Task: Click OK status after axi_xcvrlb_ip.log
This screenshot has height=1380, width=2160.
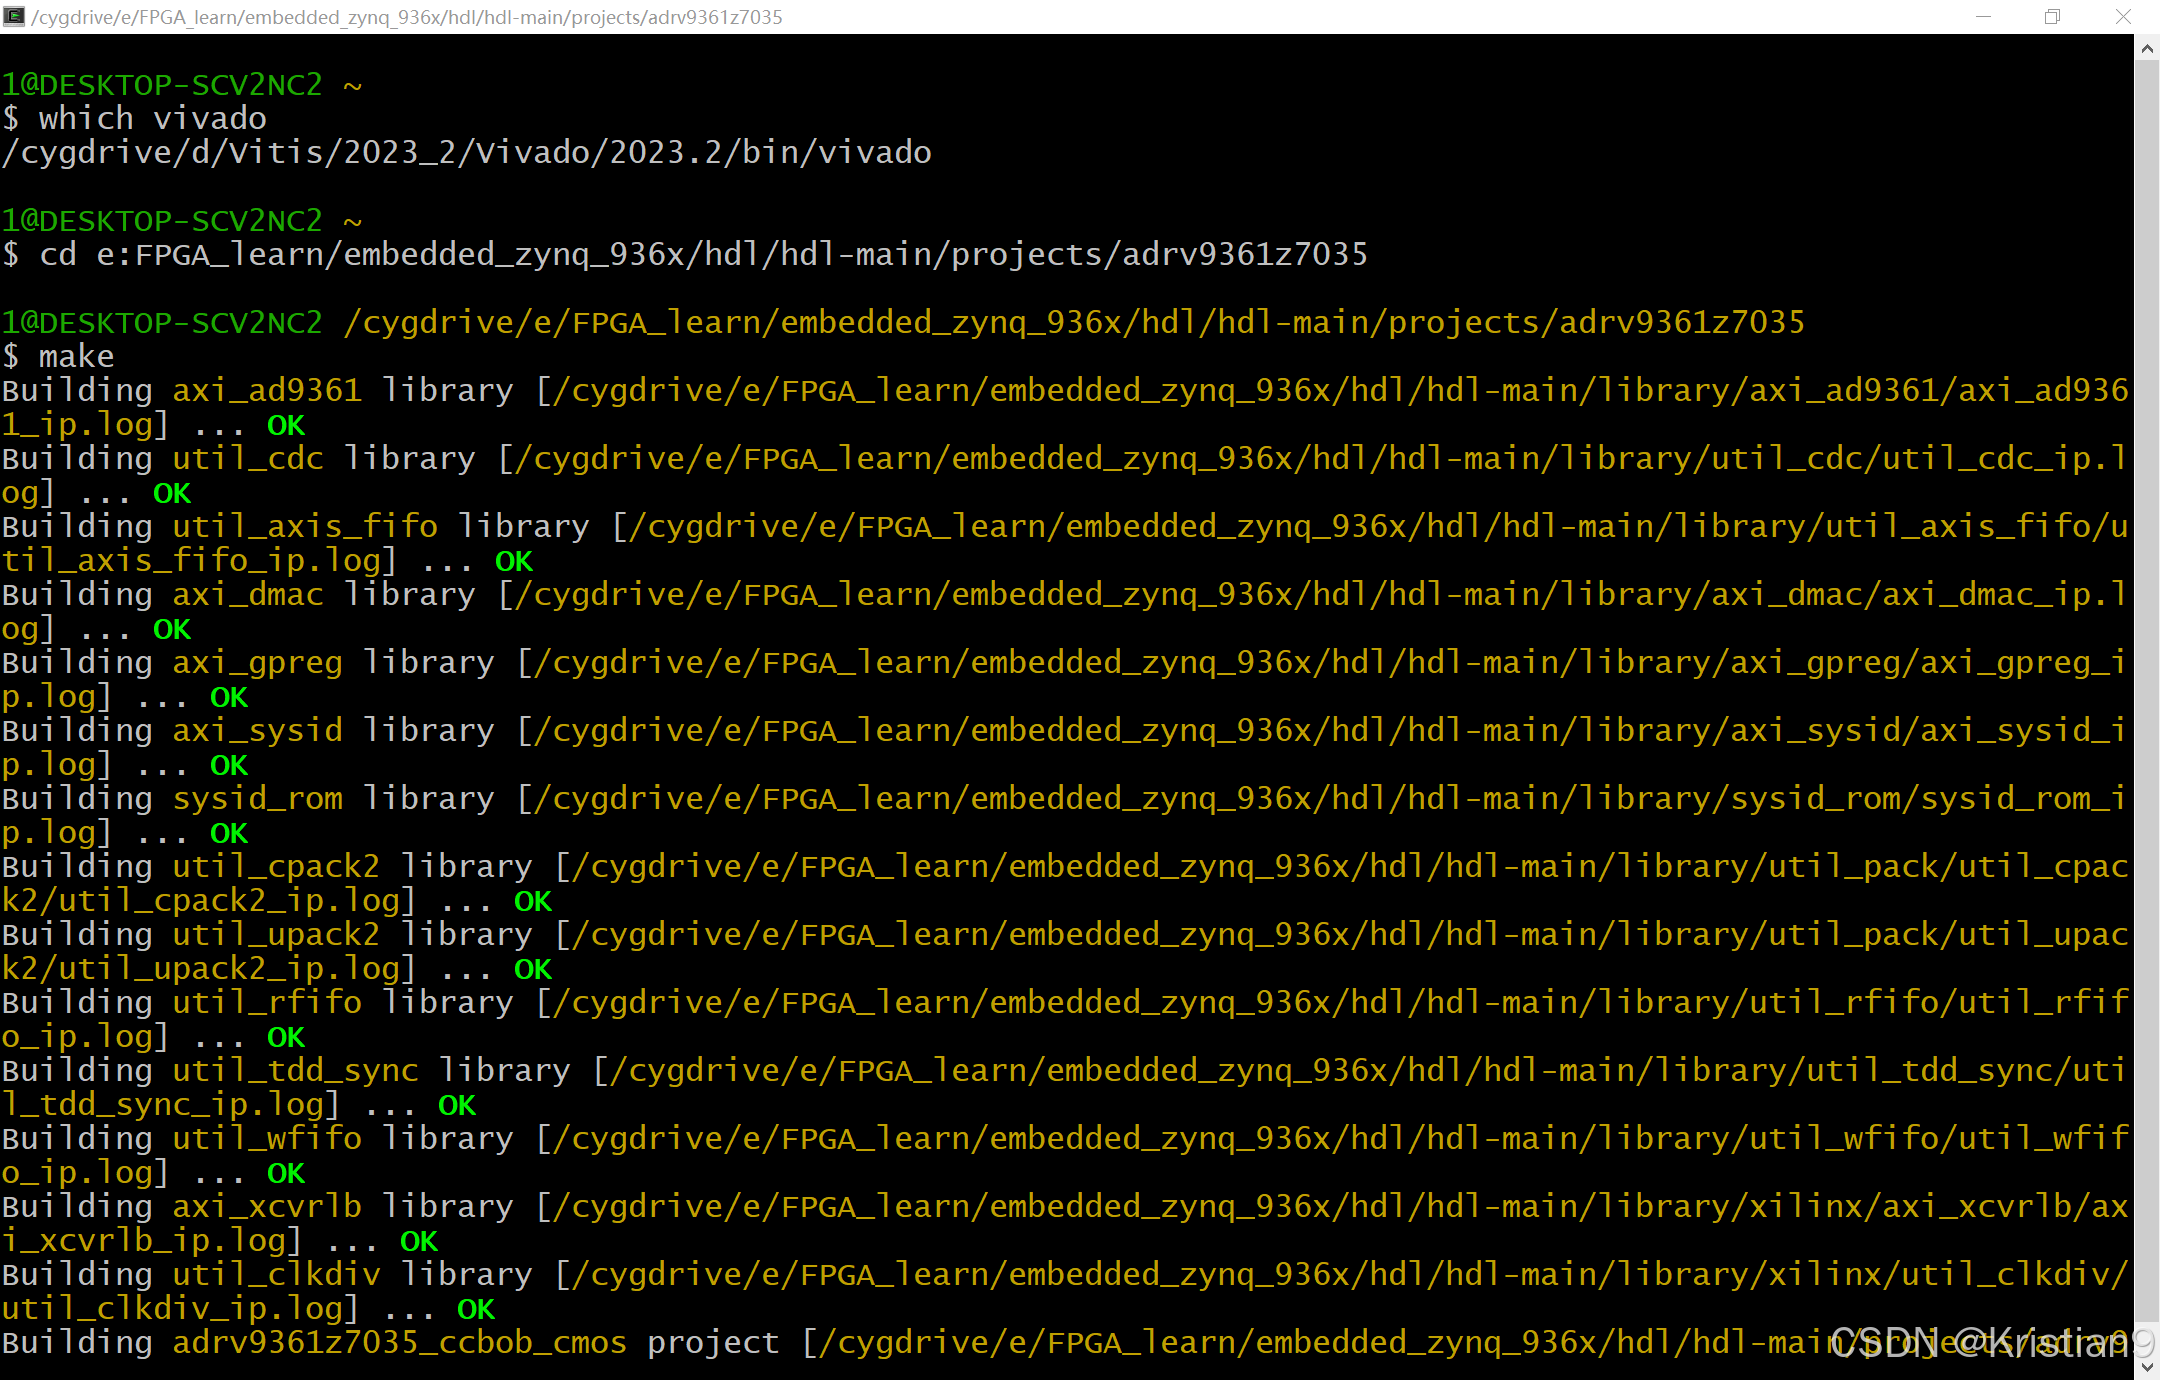Action: point(419,1242)
